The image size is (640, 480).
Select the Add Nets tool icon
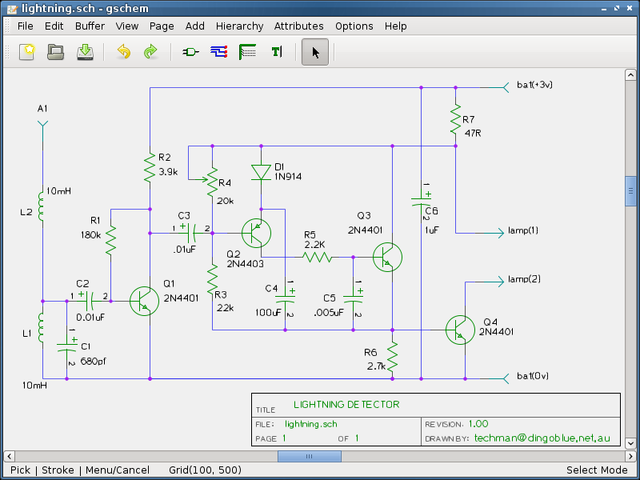point(218,52)
